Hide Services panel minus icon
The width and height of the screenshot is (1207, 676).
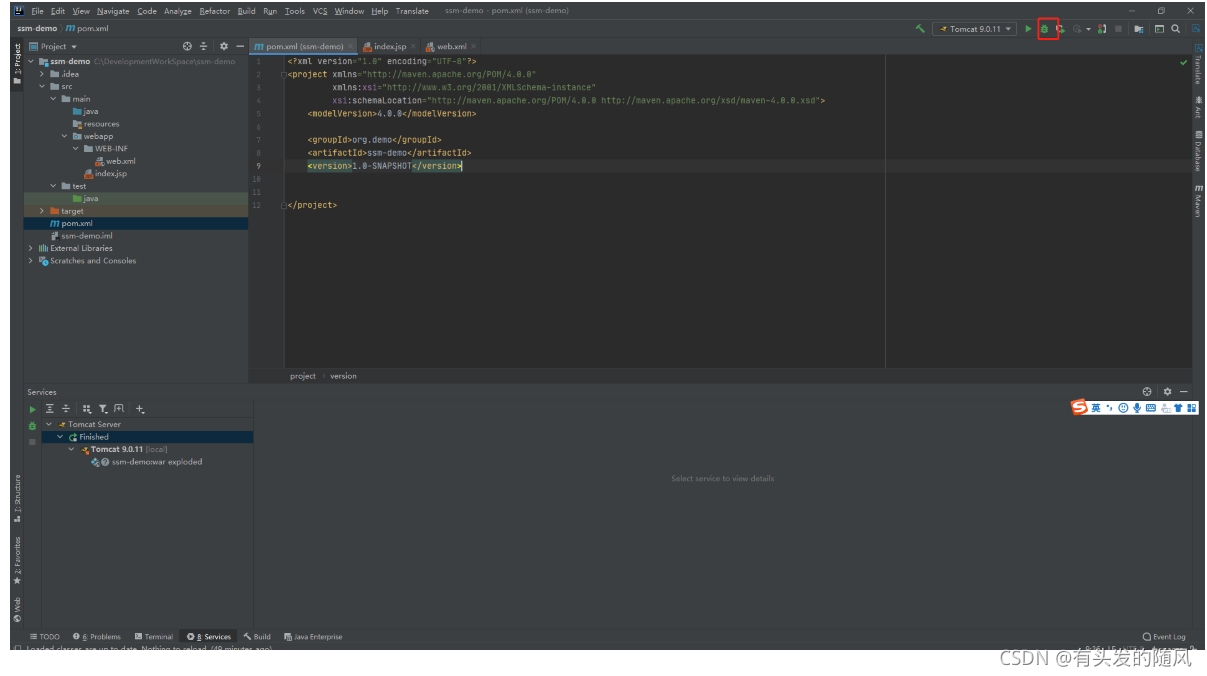[1184, 392]
